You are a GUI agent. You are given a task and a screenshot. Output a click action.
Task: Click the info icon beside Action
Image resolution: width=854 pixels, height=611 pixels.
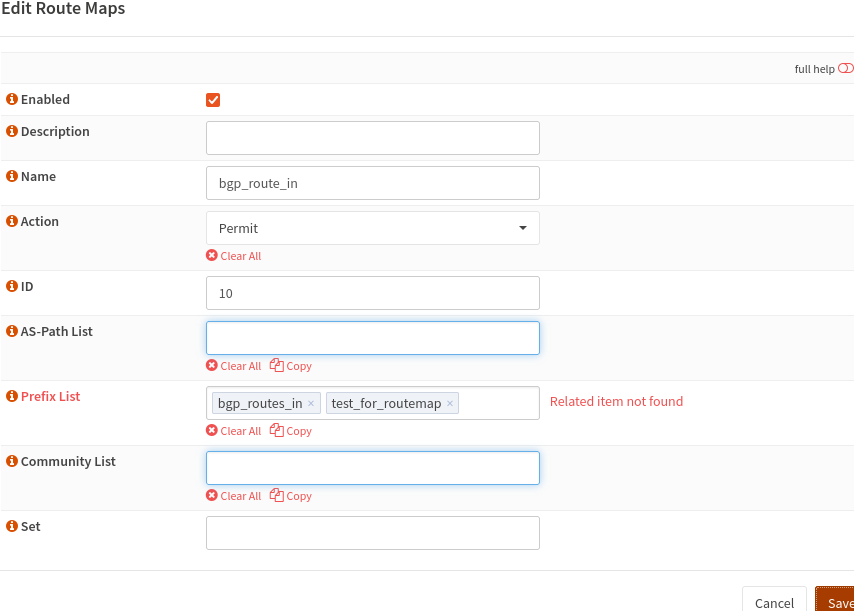coord(11,221)
